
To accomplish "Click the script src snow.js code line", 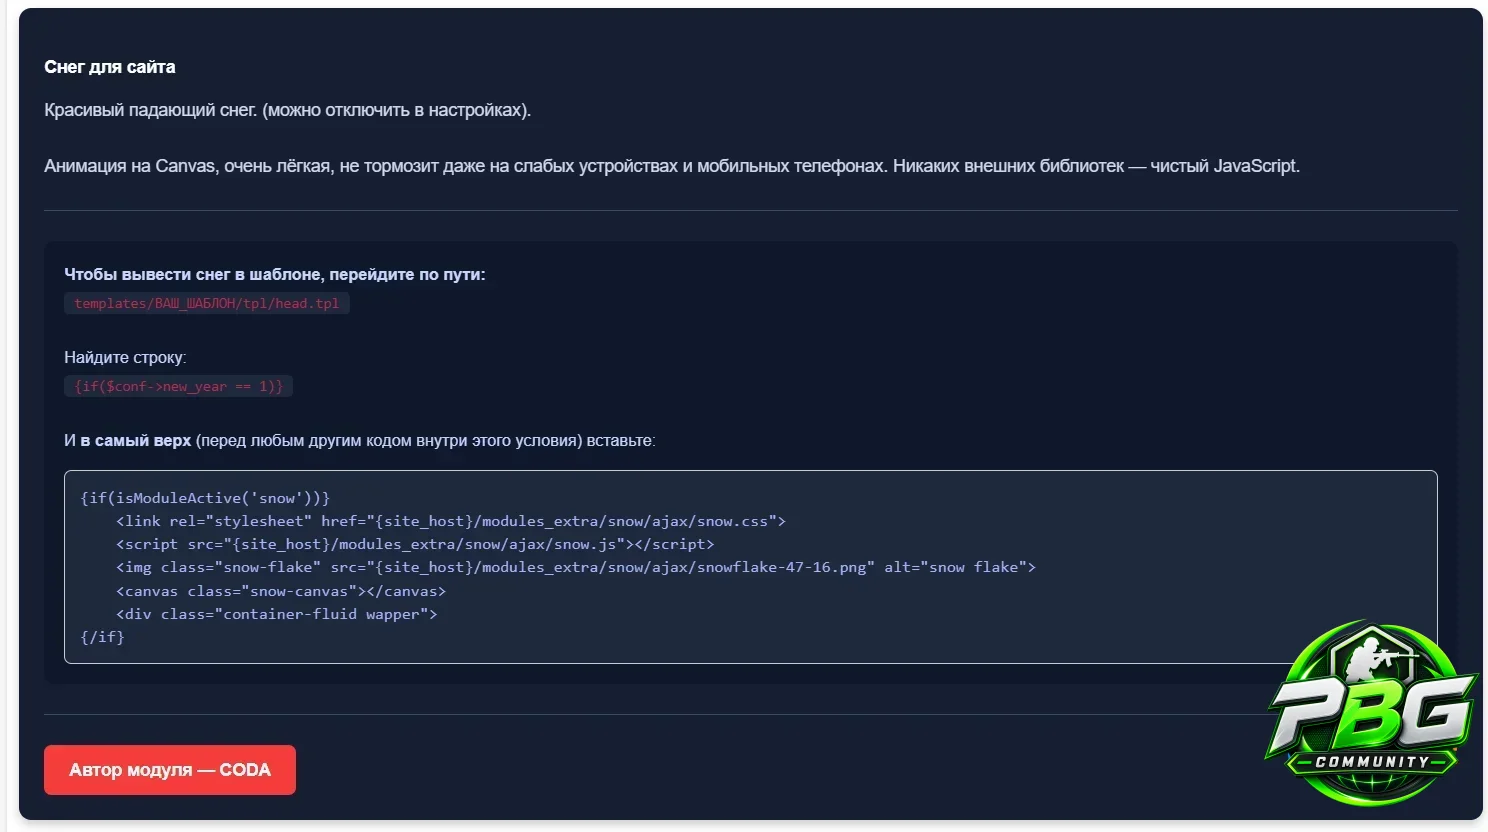I will pyautogui.click(x=415, y=544).
